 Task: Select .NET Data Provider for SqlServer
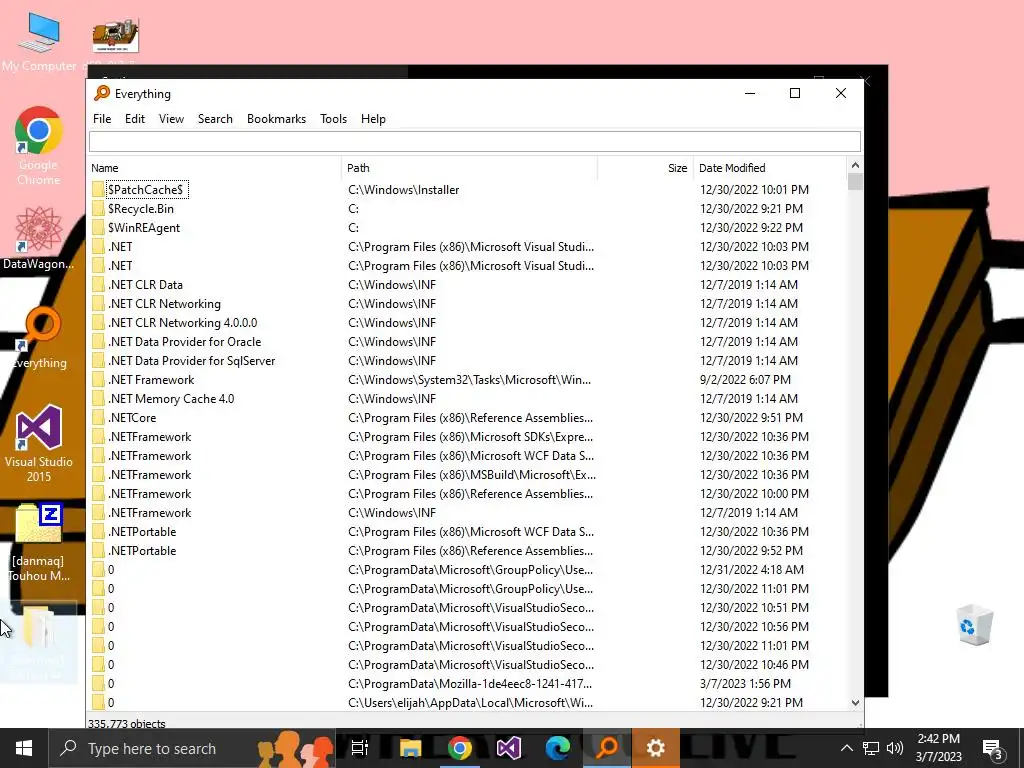[x=191, y=360]
